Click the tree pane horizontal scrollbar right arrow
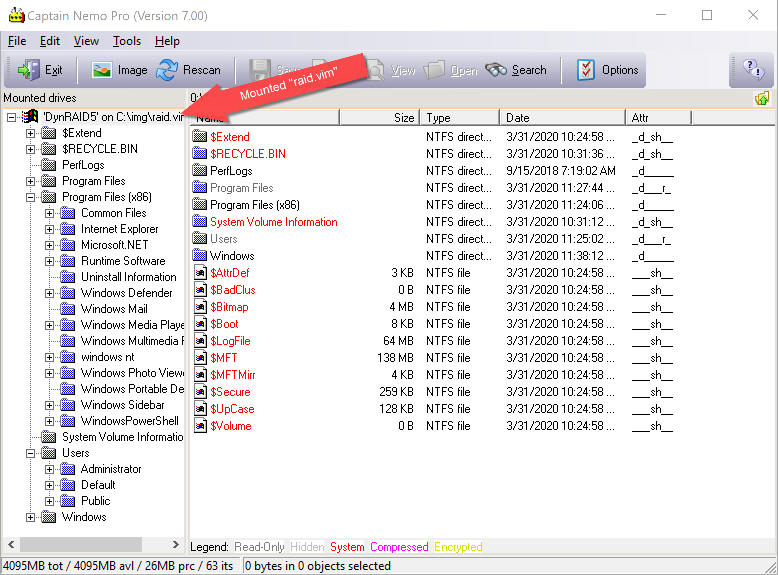Viewport: 778px width, 575px height. [178, 545]
